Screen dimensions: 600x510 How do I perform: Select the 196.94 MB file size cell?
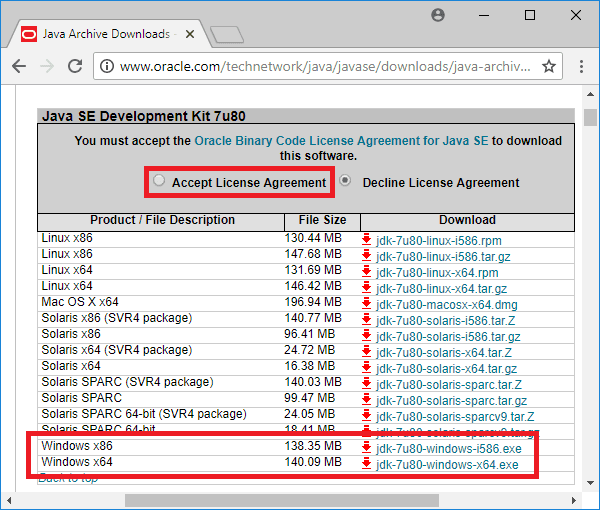click(x=313, y=302)
